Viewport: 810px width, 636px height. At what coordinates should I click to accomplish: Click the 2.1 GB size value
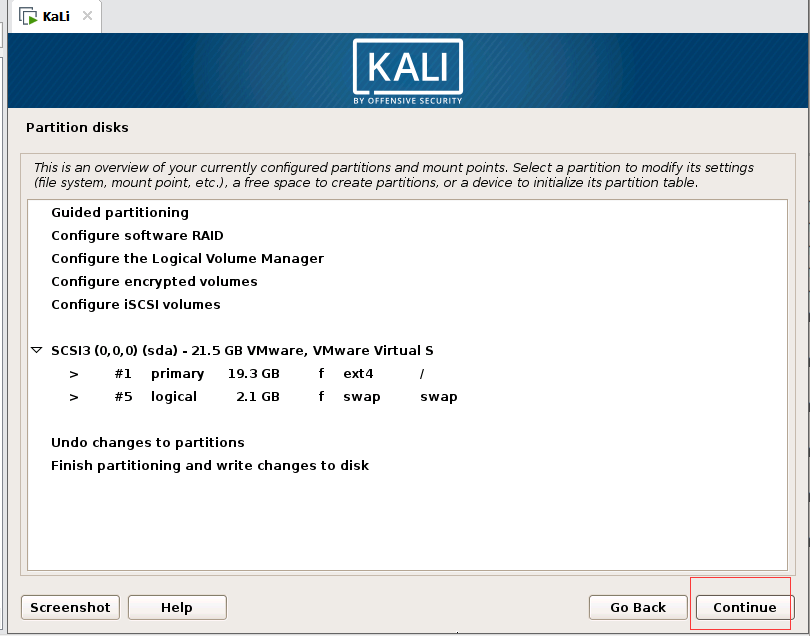(258, 397)
